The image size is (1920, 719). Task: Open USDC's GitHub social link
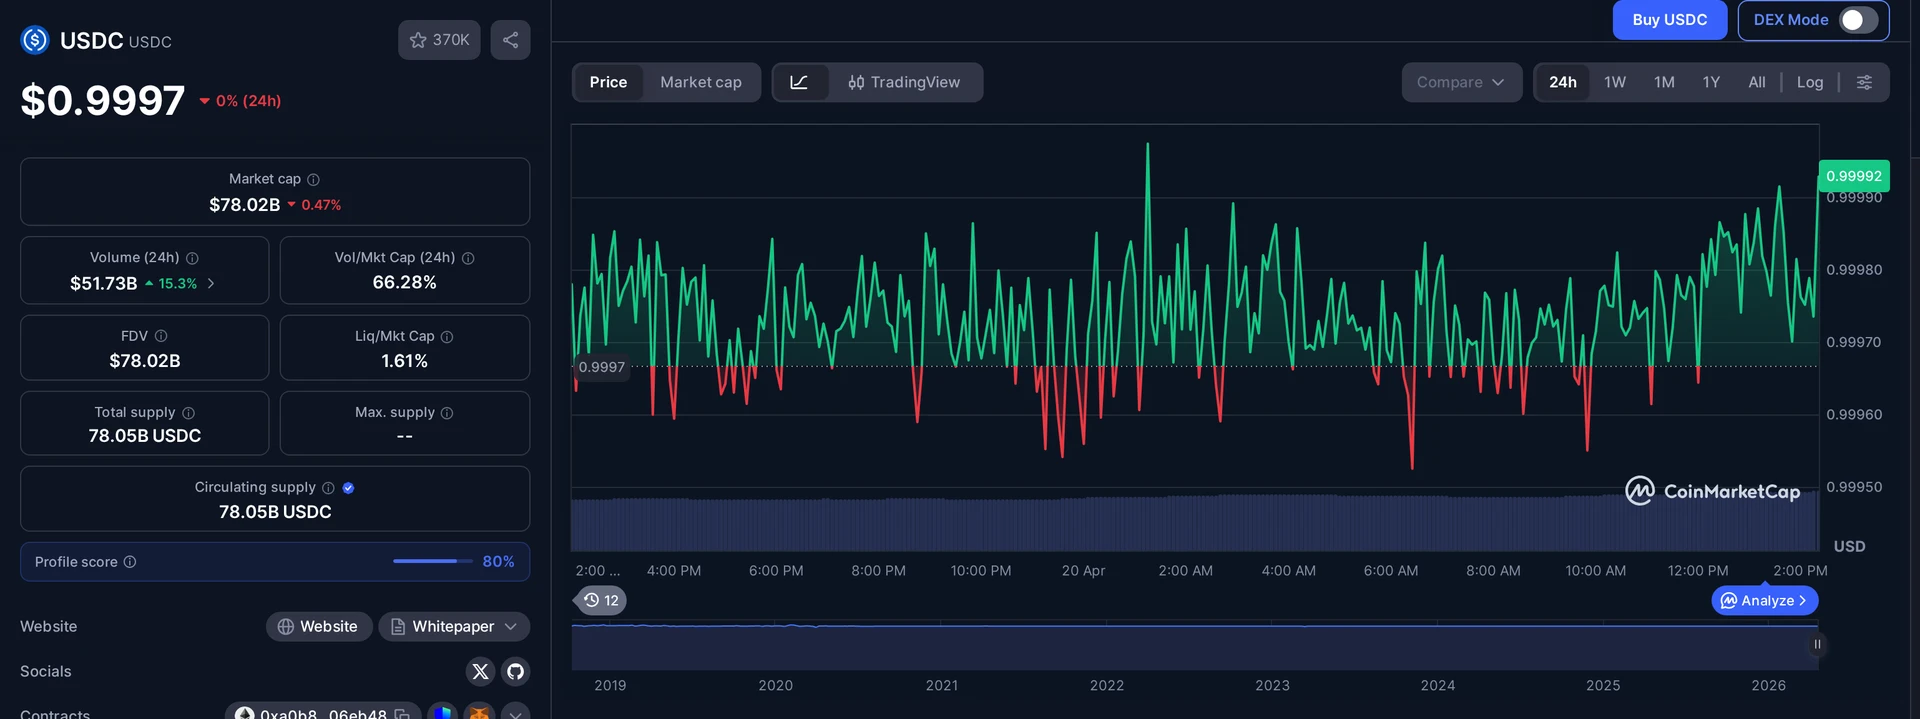tap(516, 671)
